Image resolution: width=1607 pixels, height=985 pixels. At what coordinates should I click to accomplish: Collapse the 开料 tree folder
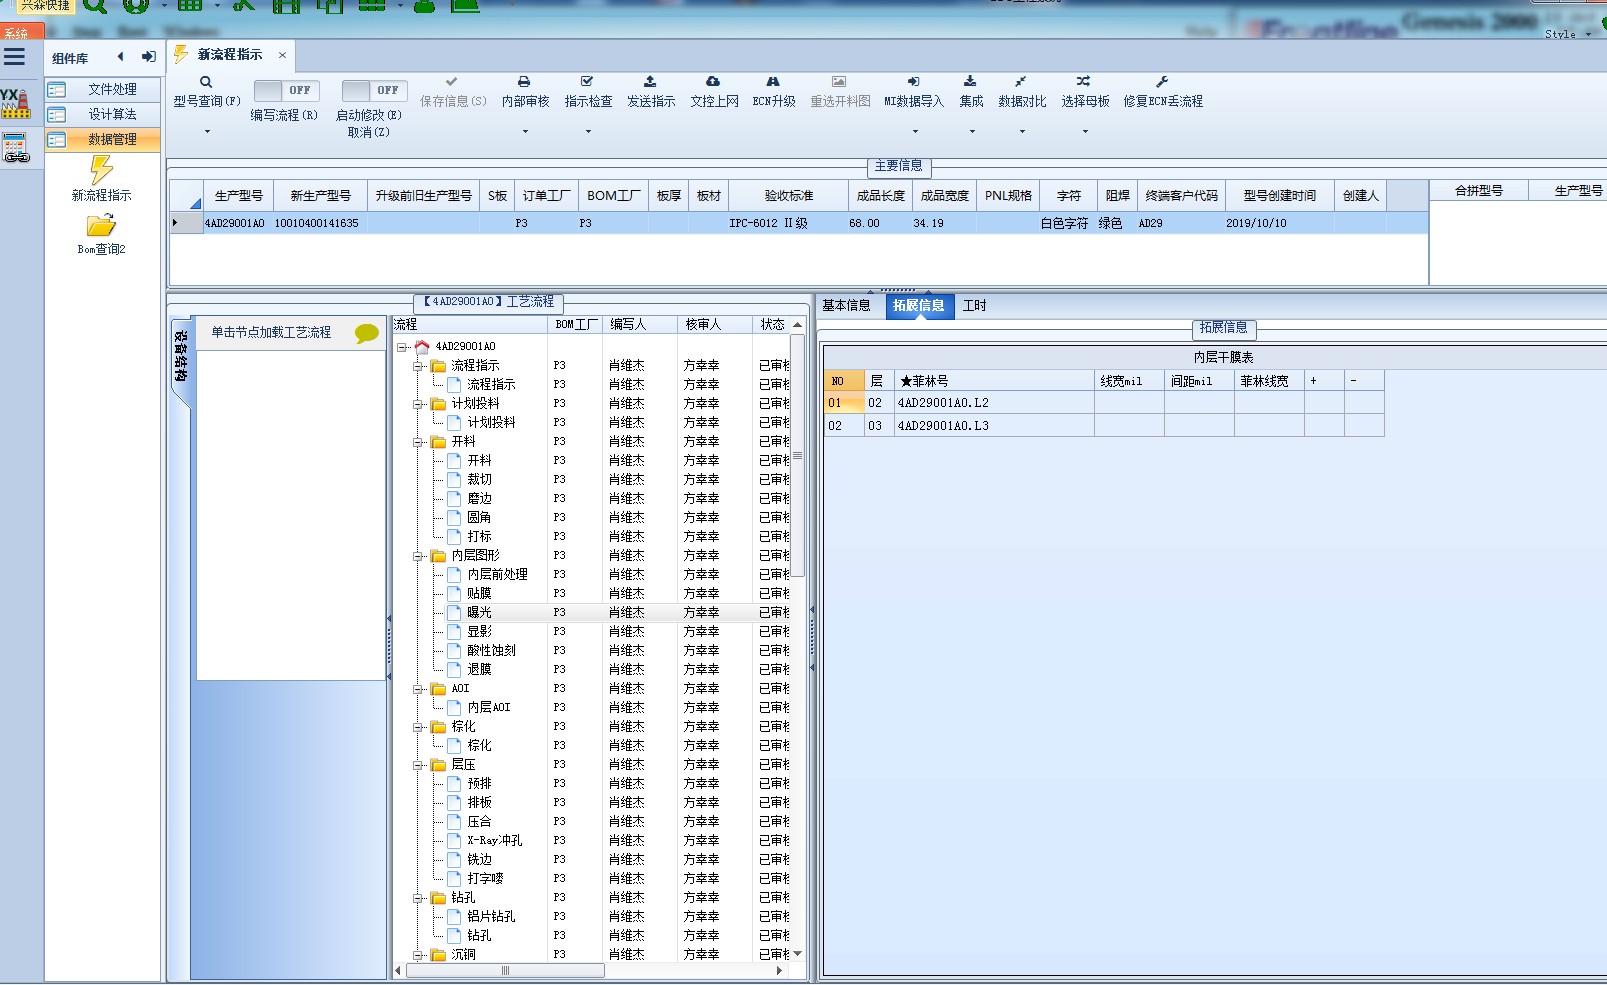pyautogui.click(x=418, y=442)
